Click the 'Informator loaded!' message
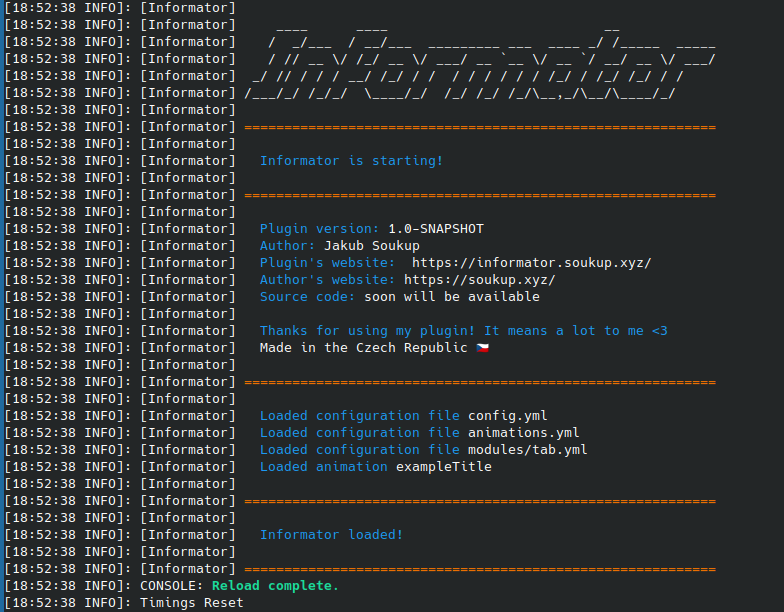 point(331,535)
